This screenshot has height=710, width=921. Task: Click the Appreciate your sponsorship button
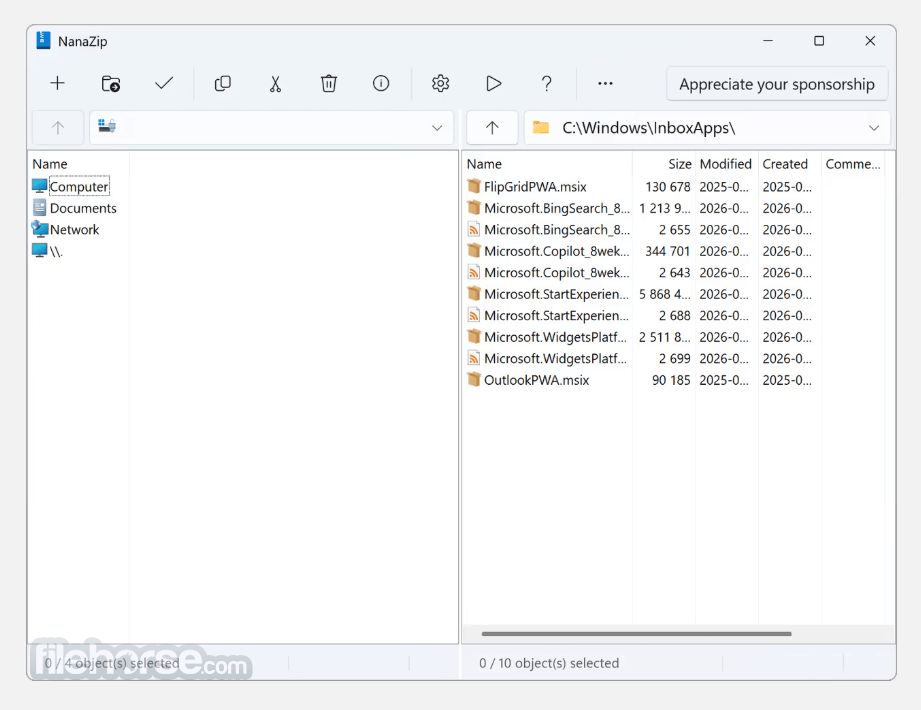click(777, 84)
